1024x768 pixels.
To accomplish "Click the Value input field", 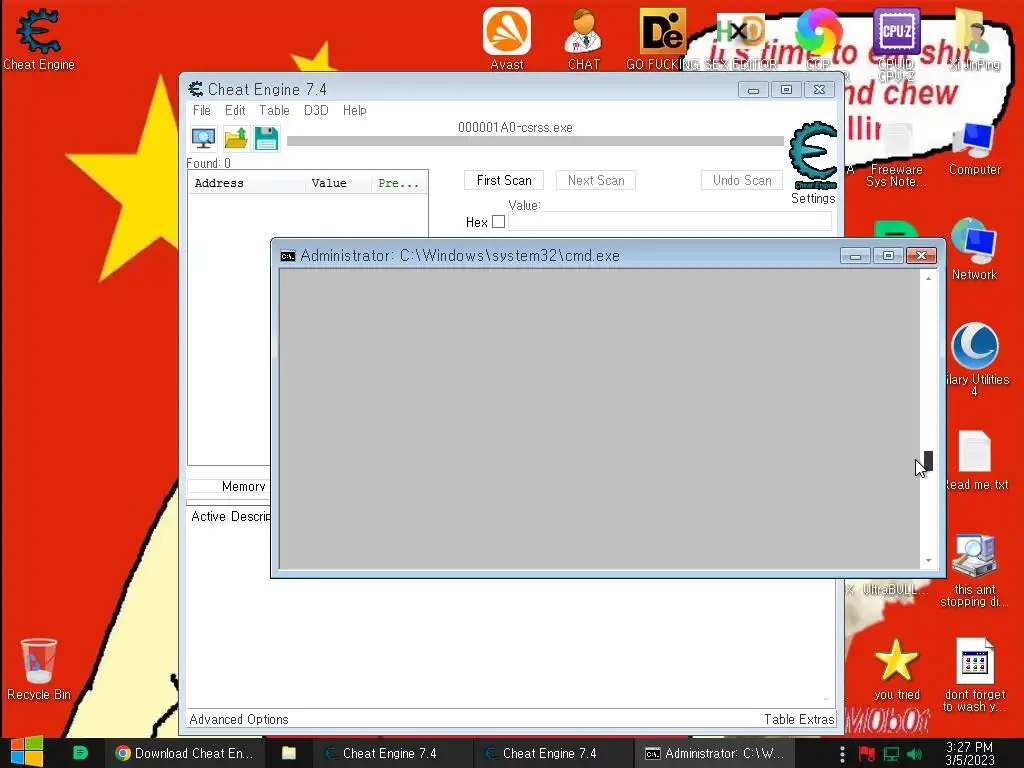I will [669, 221].
